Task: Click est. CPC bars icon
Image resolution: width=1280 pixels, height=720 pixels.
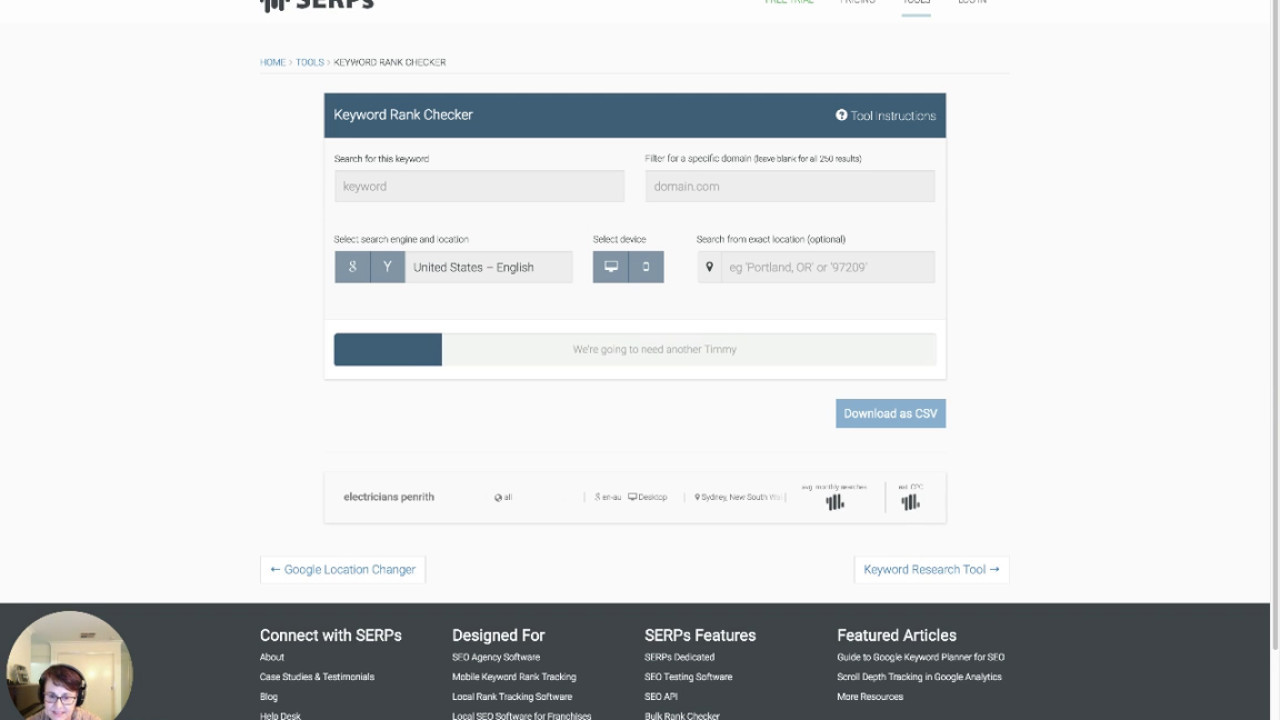Action: (910, 503)
